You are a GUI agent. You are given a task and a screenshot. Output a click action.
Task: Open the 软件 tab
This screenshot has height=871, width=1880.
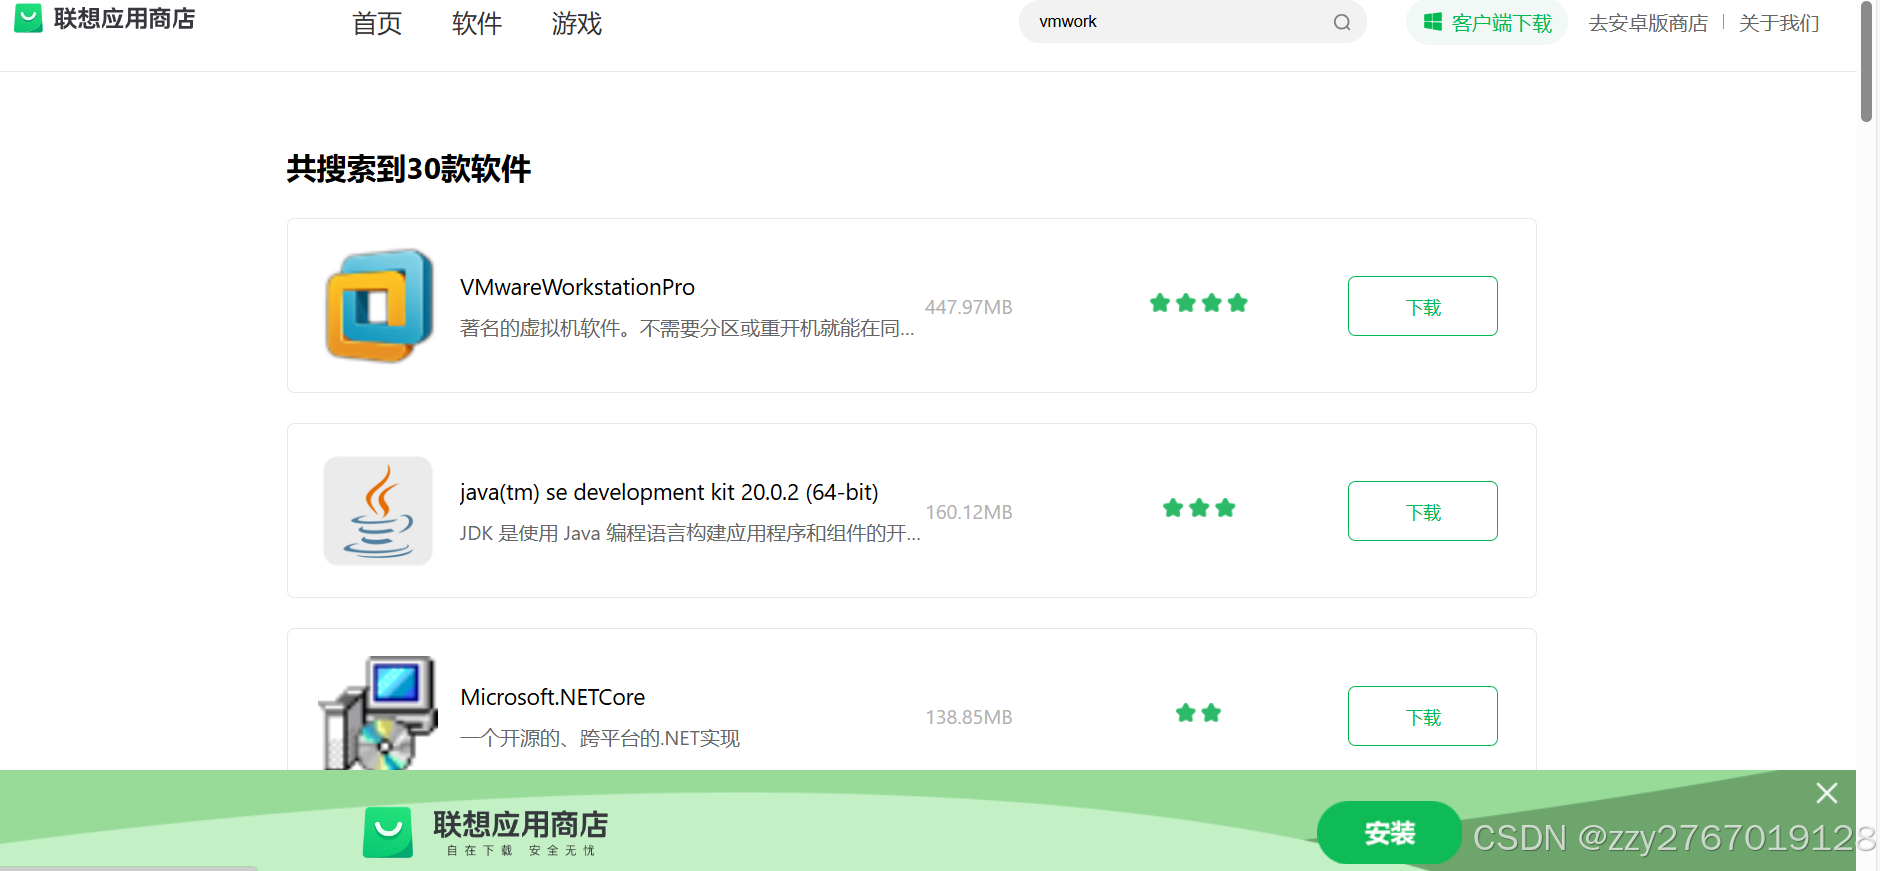pyautogui.click(x=477, y=23)
